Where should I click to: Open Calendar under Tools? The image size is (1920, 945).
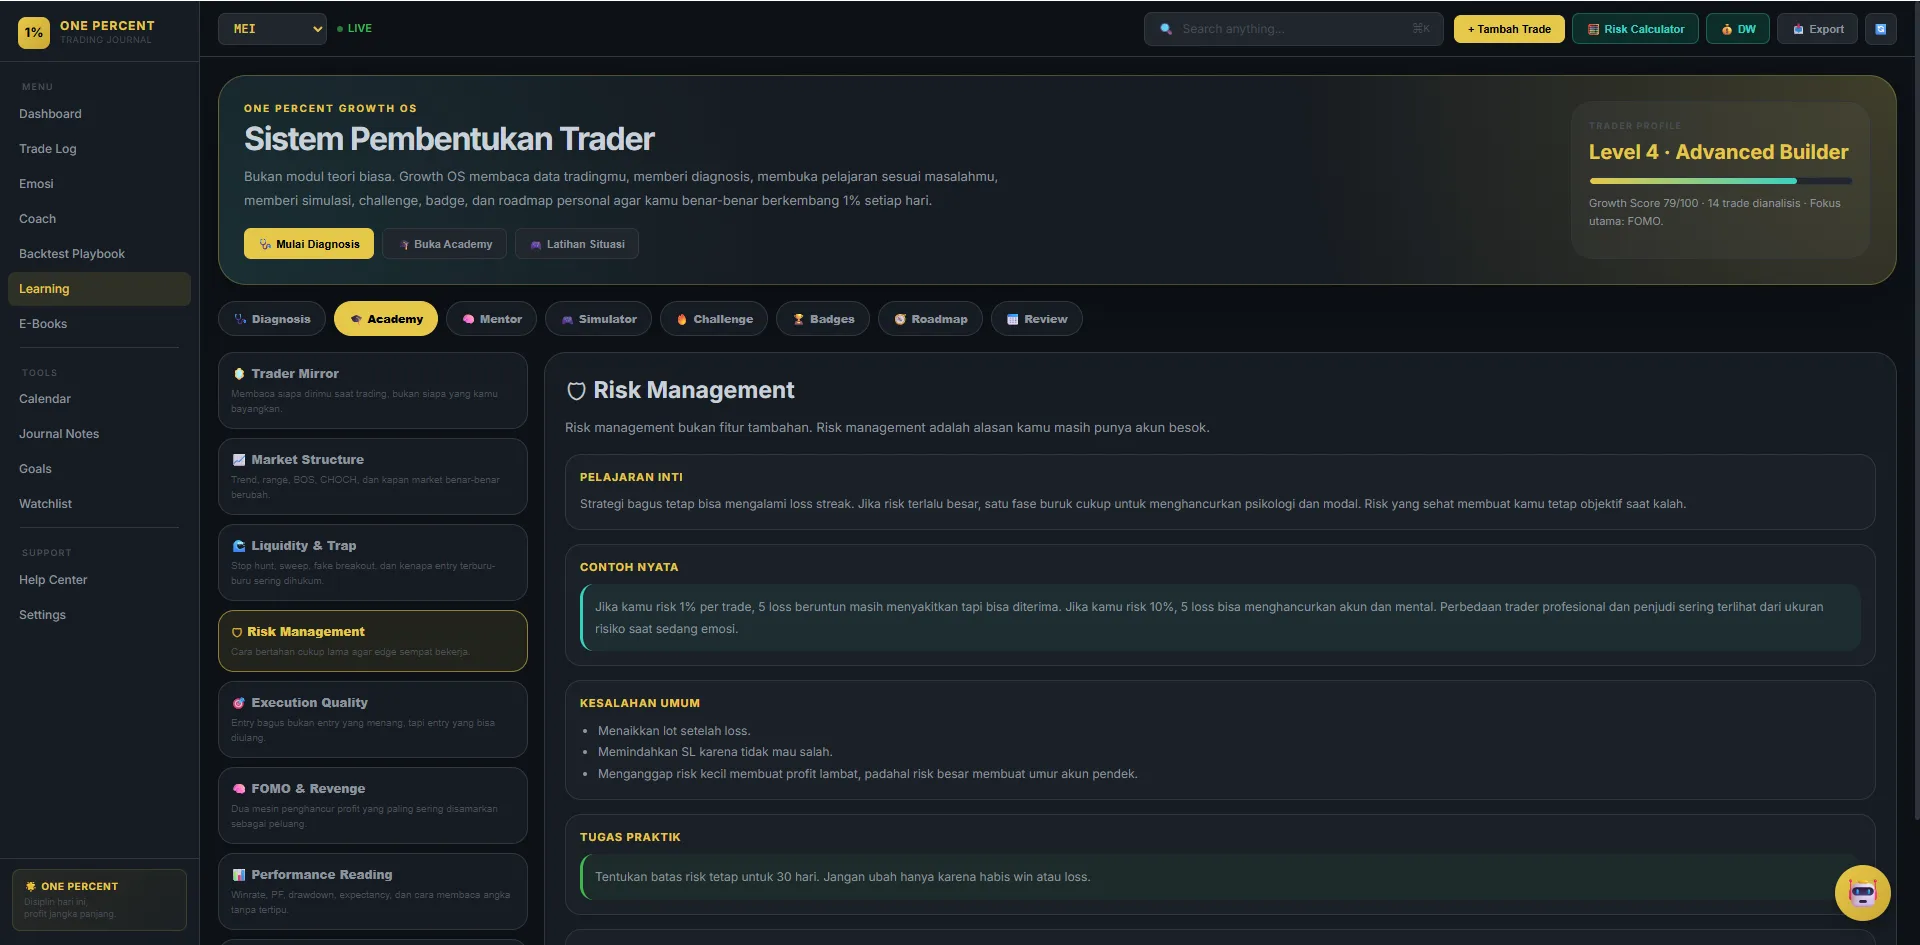(99, 399)
